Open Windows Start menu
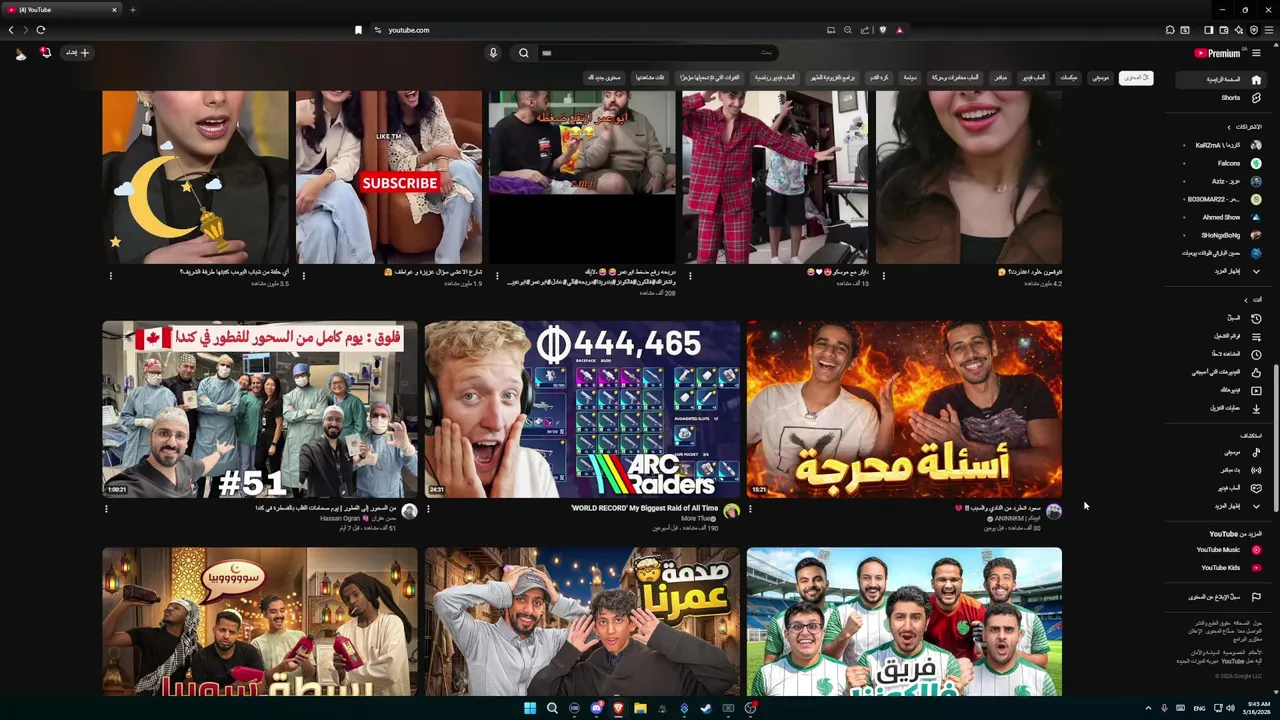The width and height of the screenshot is (1280, 720). point(529,708)
